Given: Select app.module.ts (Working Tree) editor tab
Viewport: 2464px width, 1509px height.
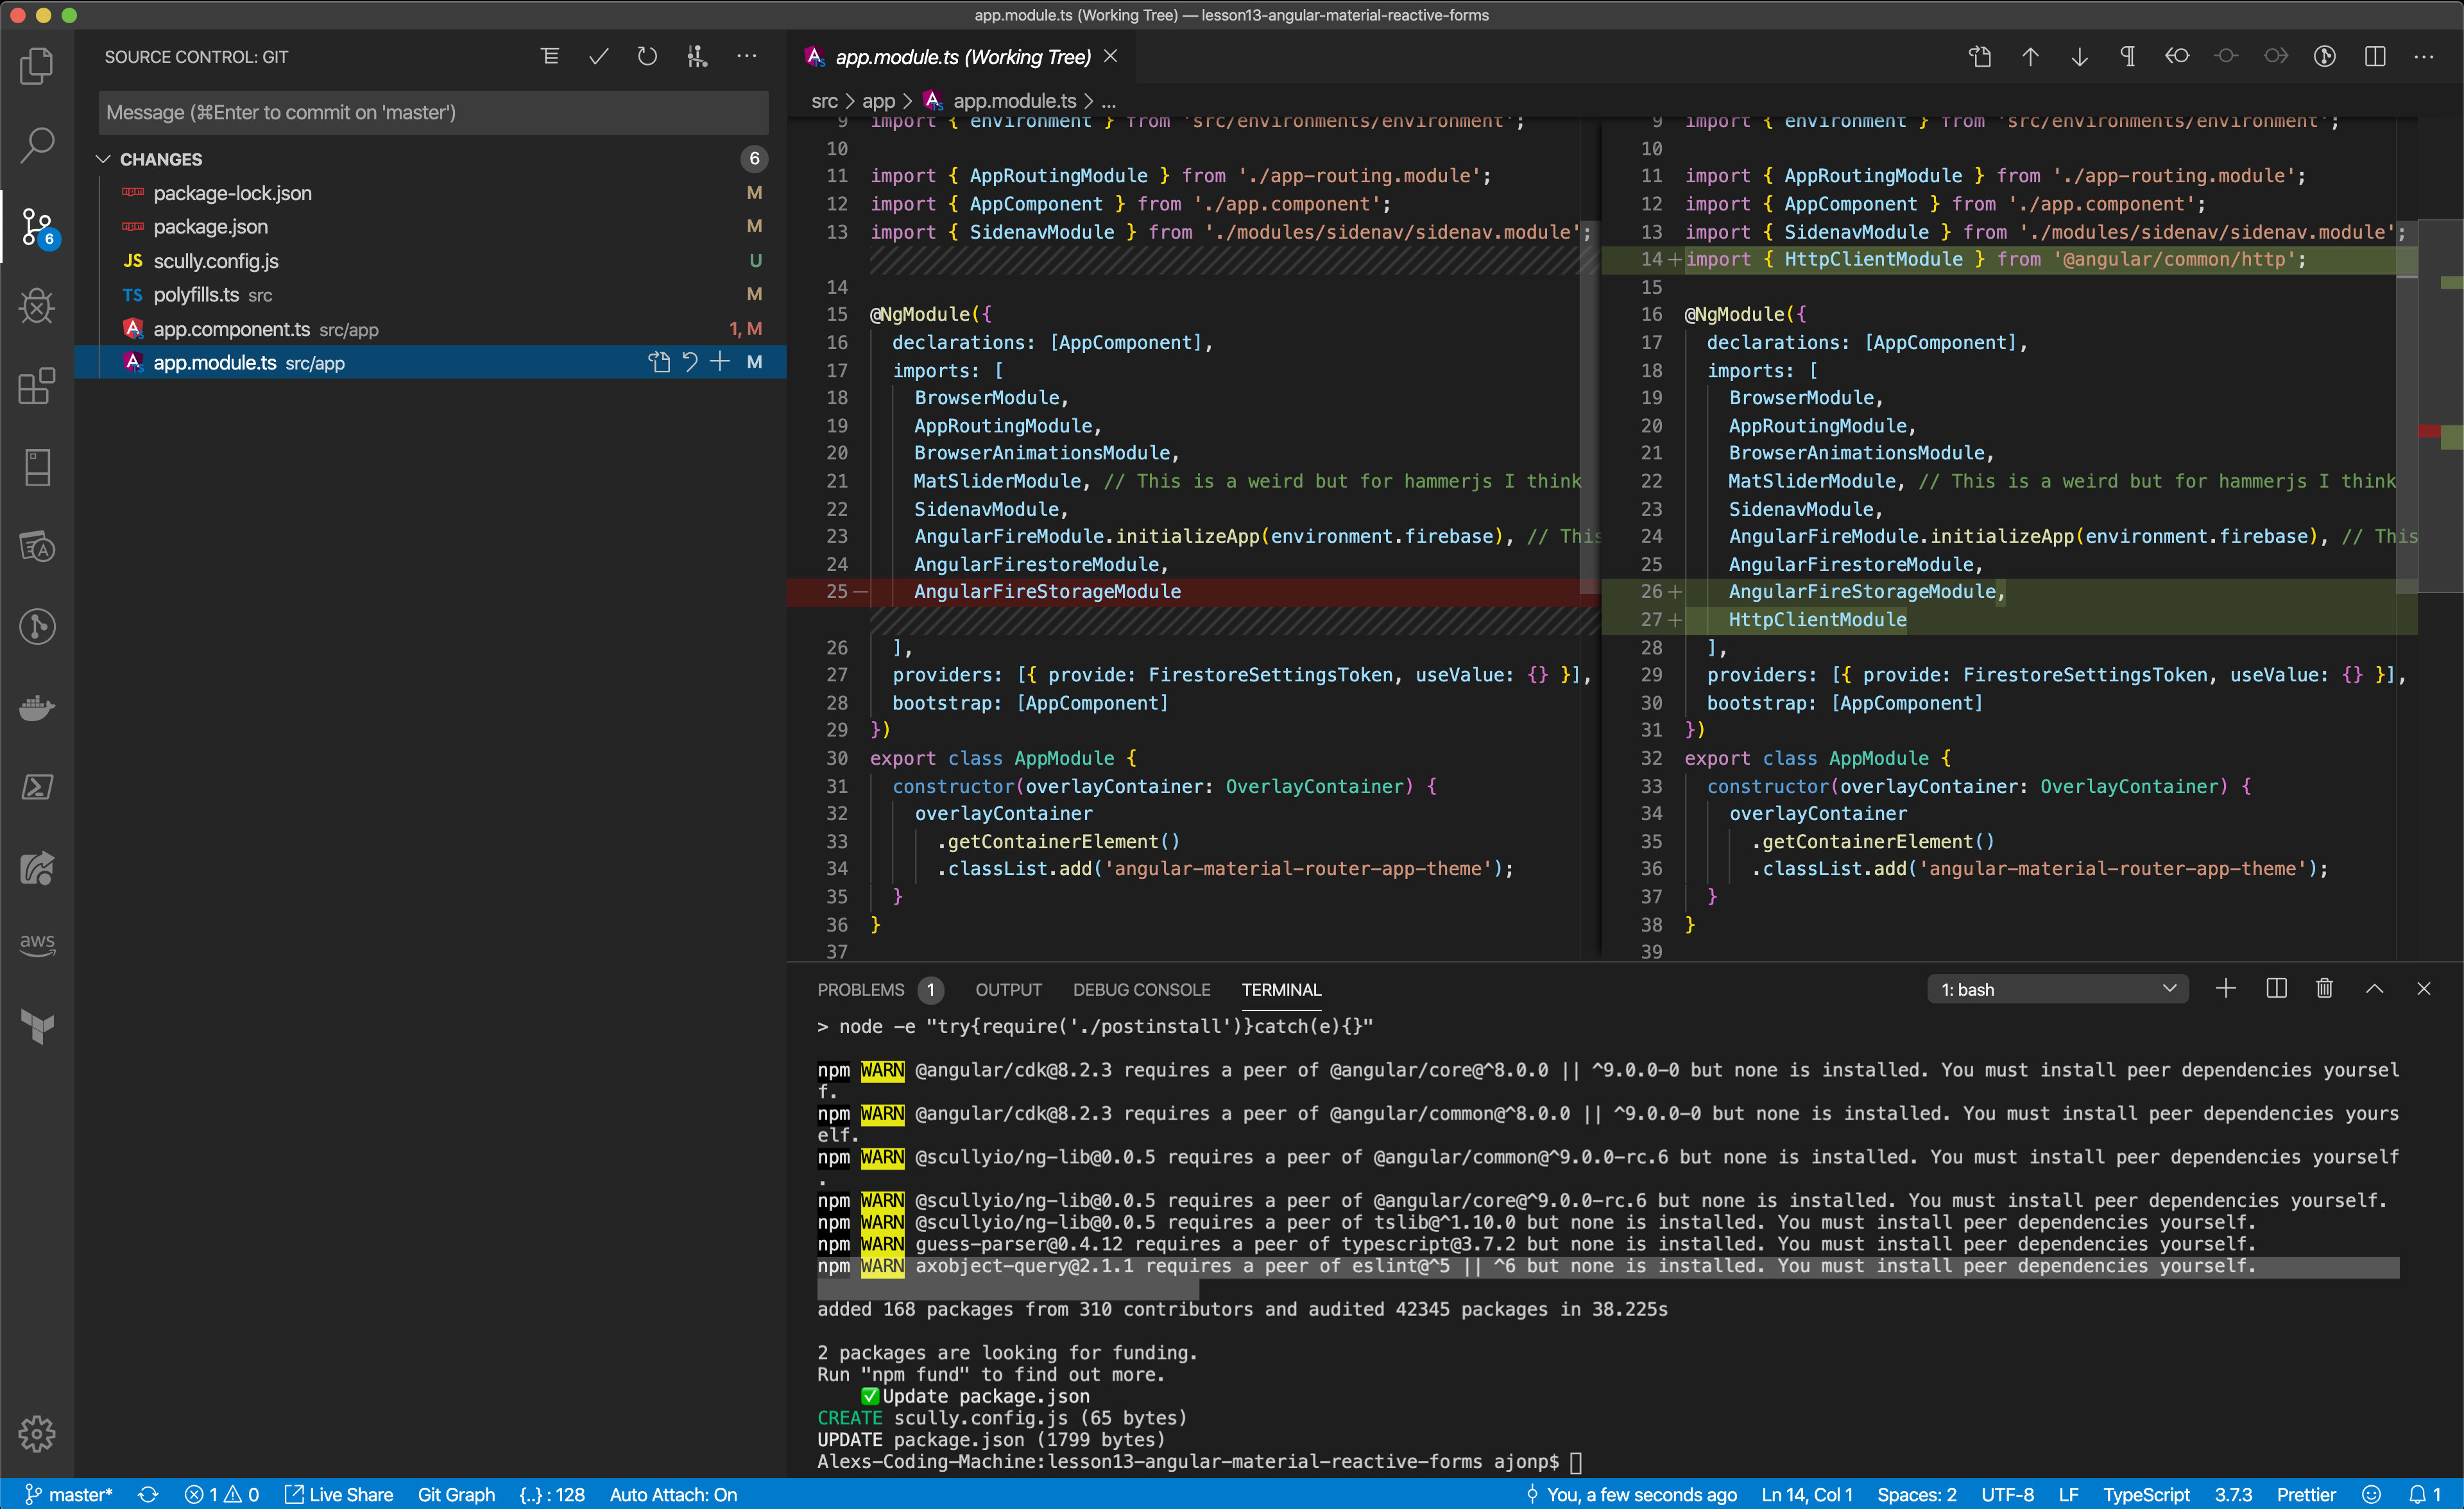Looking at the screenshot, I should 962,57.
